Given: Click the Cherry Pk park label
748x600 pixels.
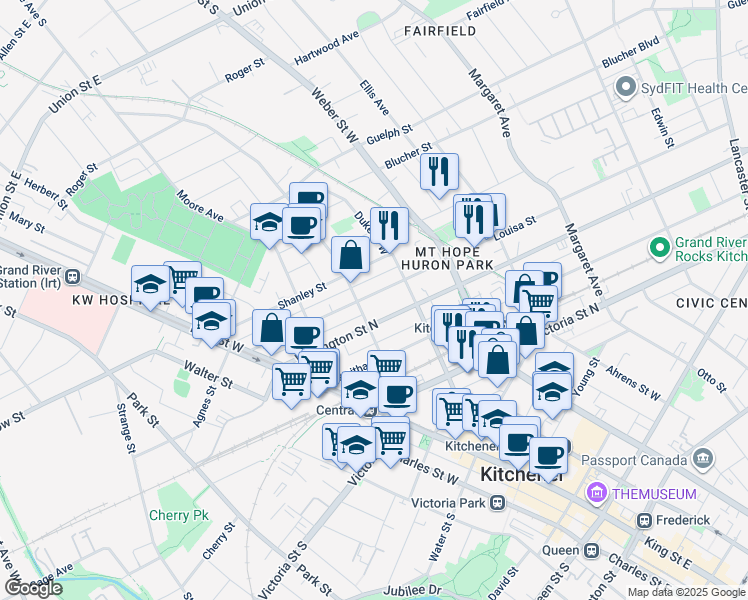Looking at the screenshot, I should click(x=179, y=516).
